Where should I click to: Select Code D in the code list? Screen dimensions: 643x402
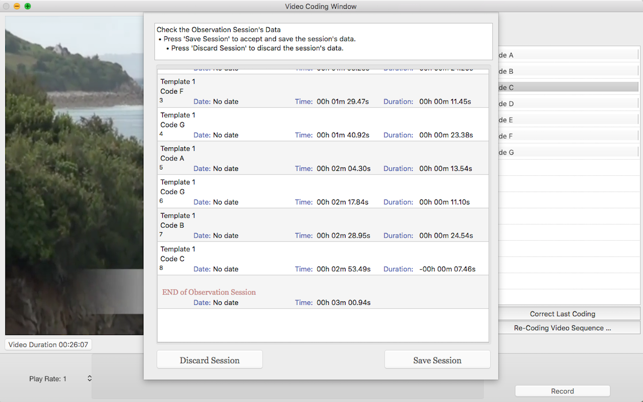(568, 103)
